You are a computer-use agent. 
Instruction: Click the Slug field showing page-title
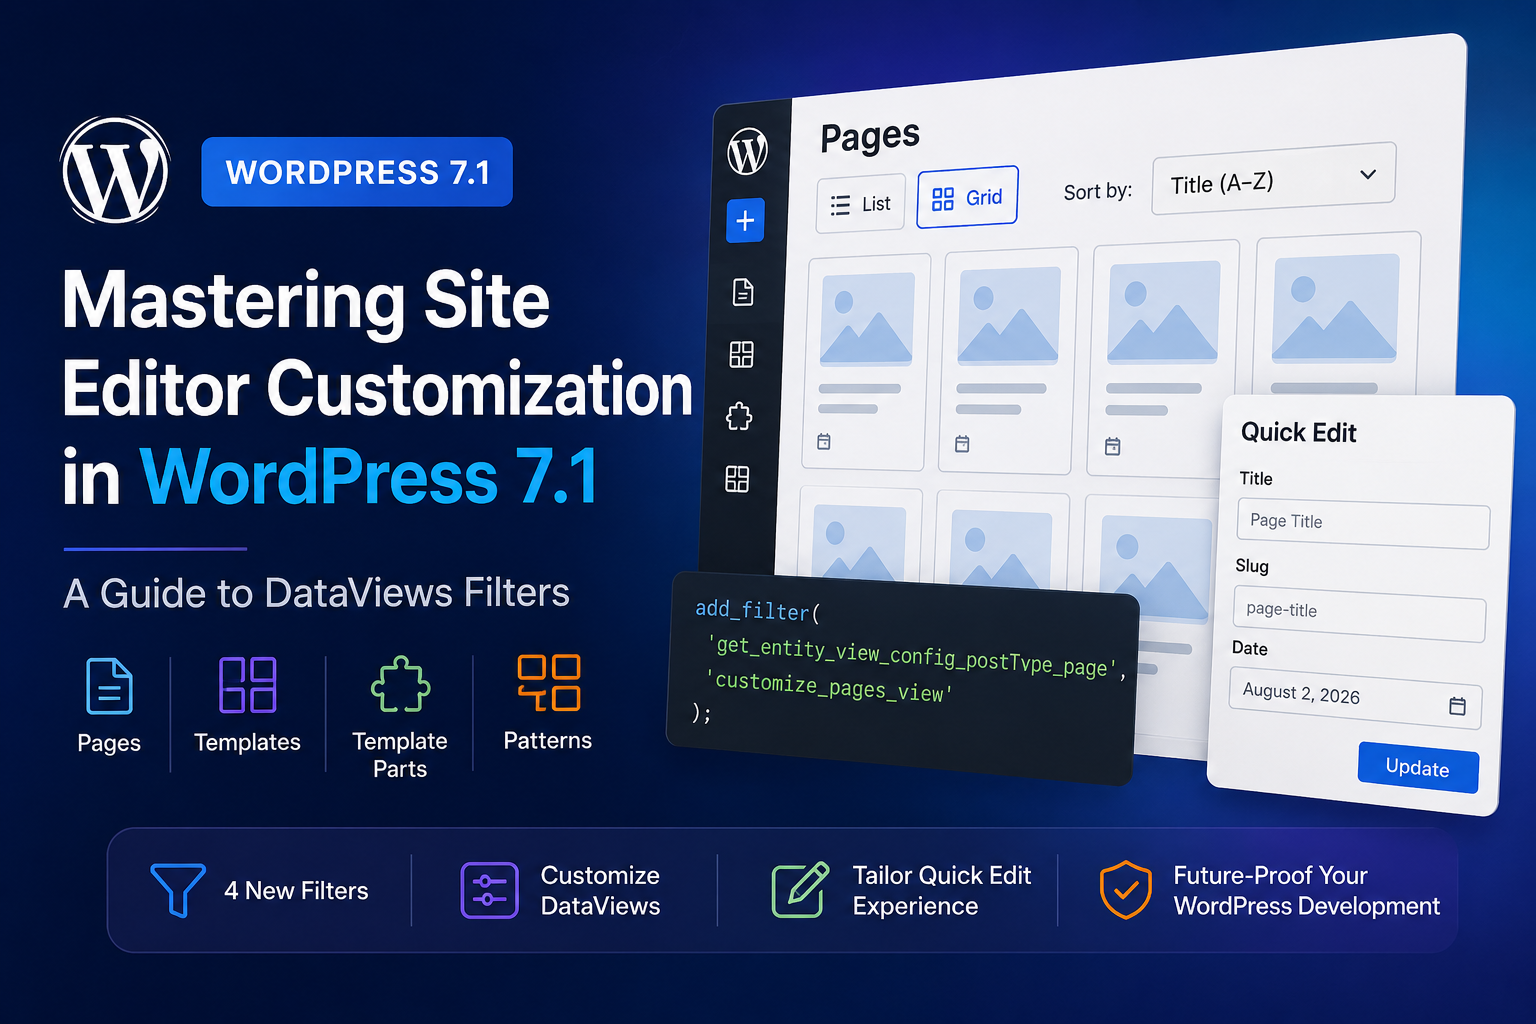[x=1360, y=615]
